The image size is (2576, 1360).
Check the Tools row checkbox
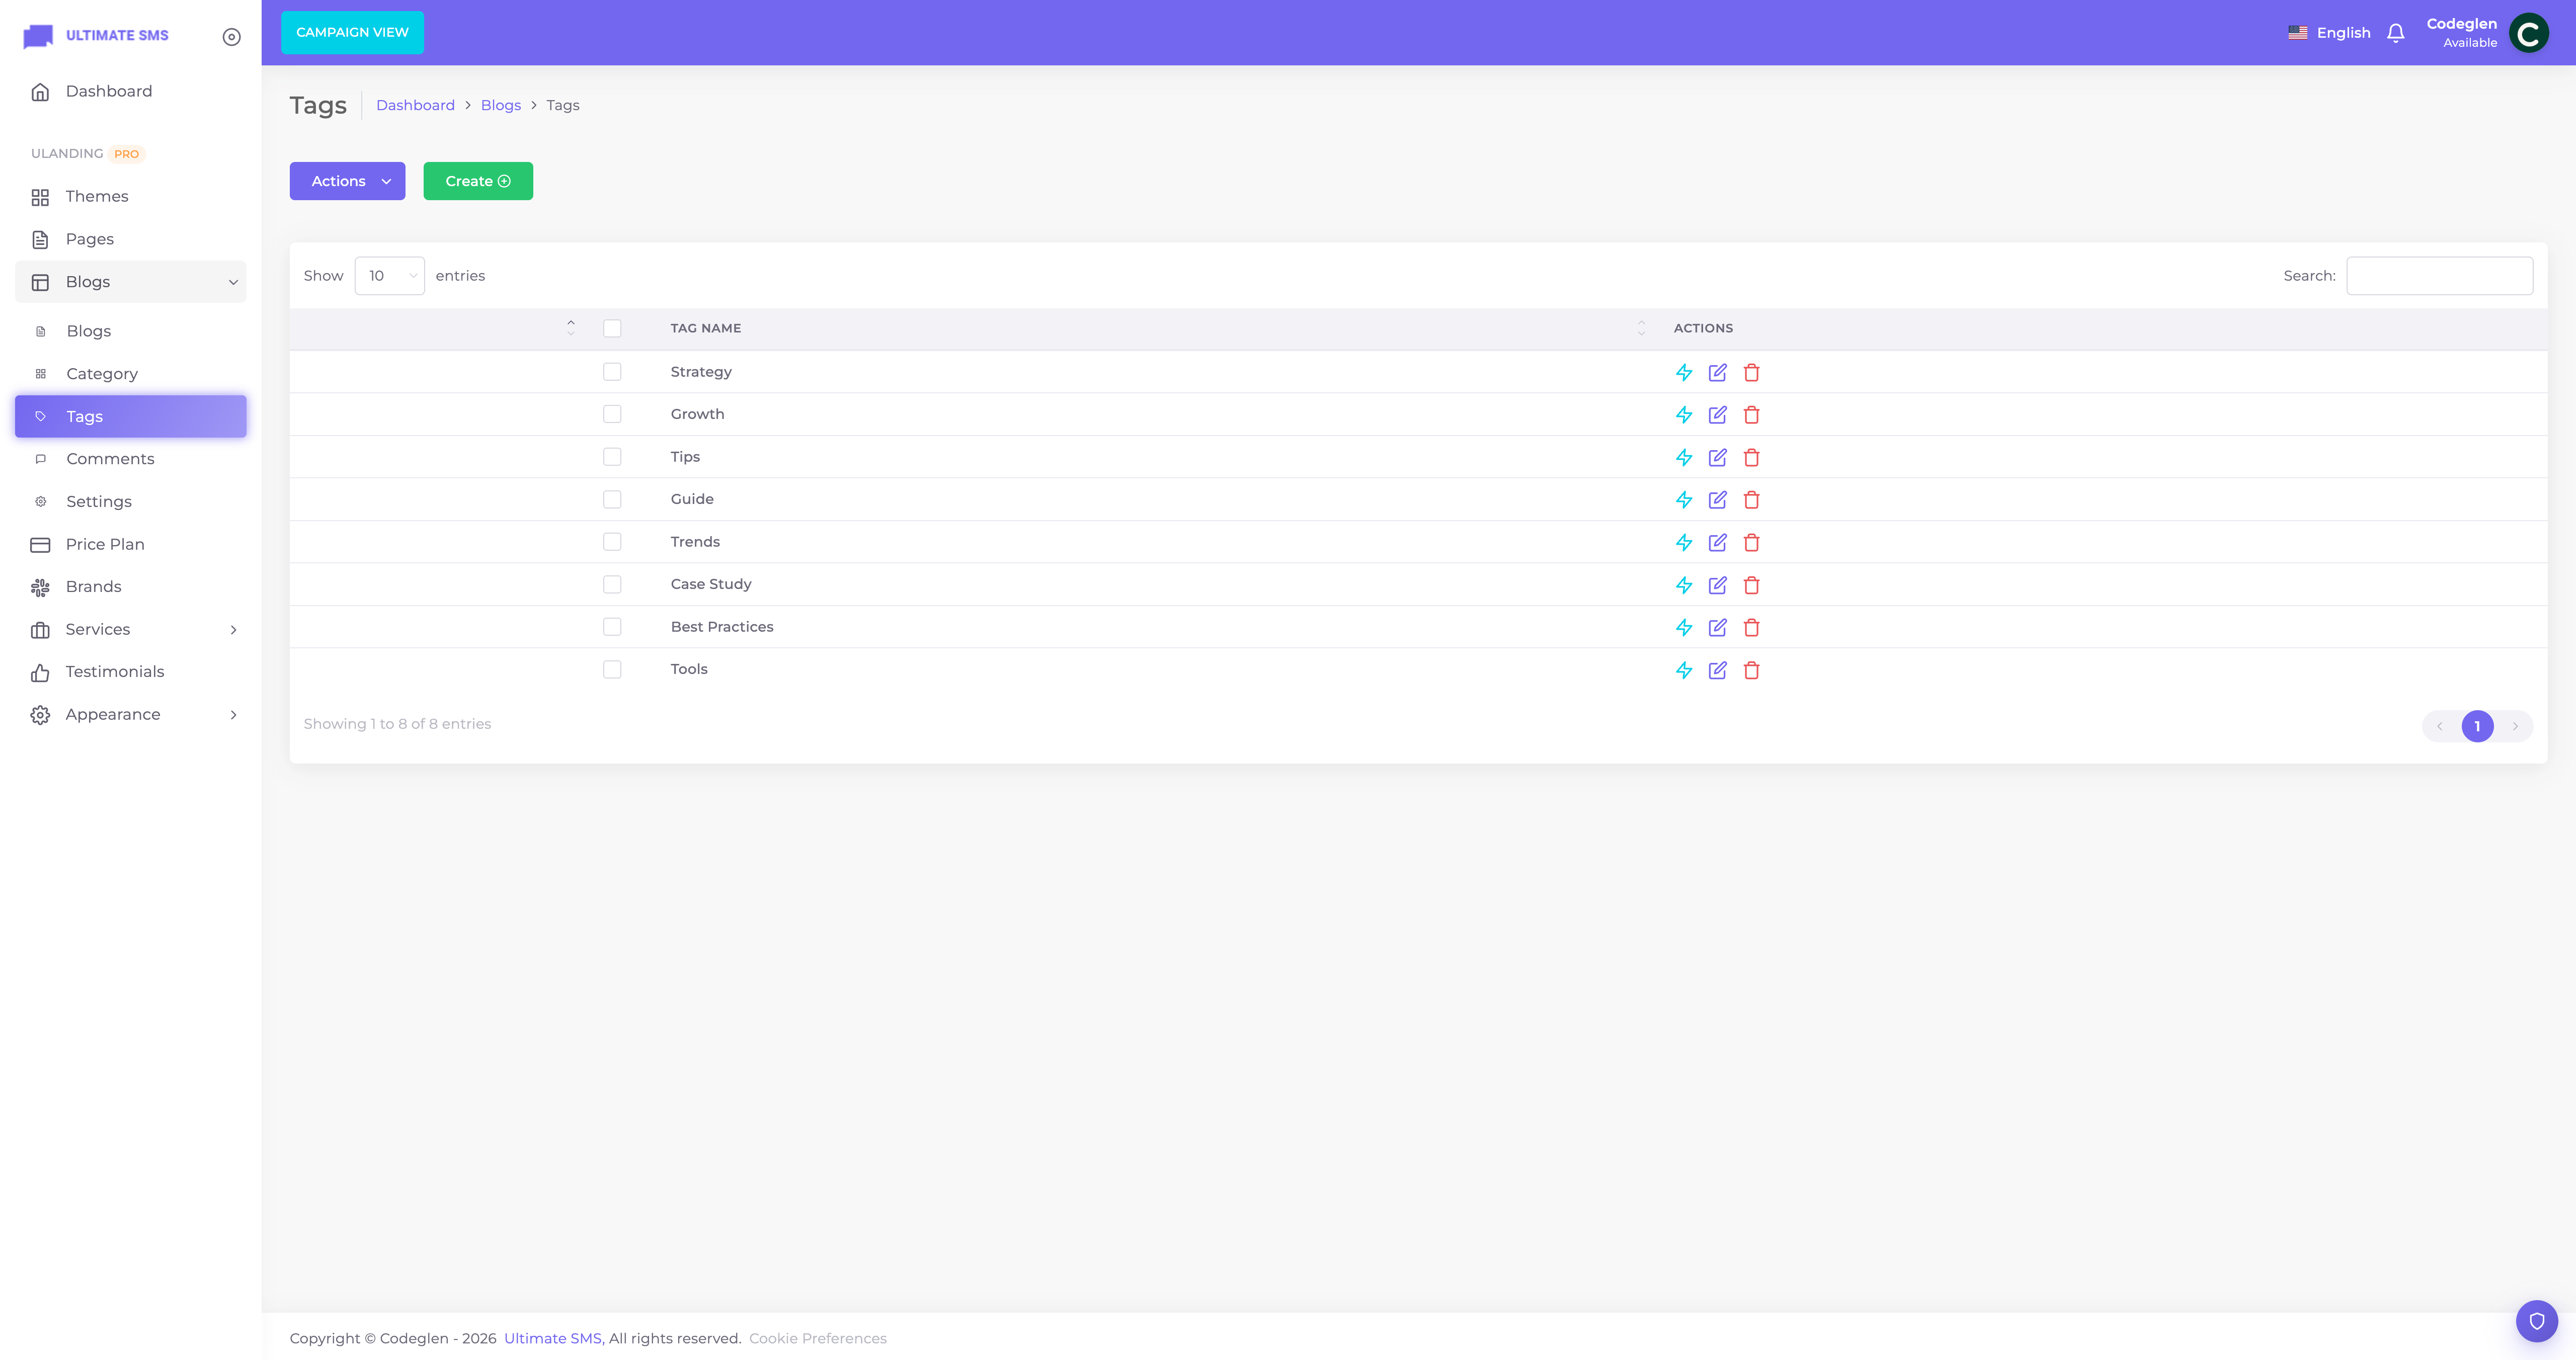coord(612,669)
